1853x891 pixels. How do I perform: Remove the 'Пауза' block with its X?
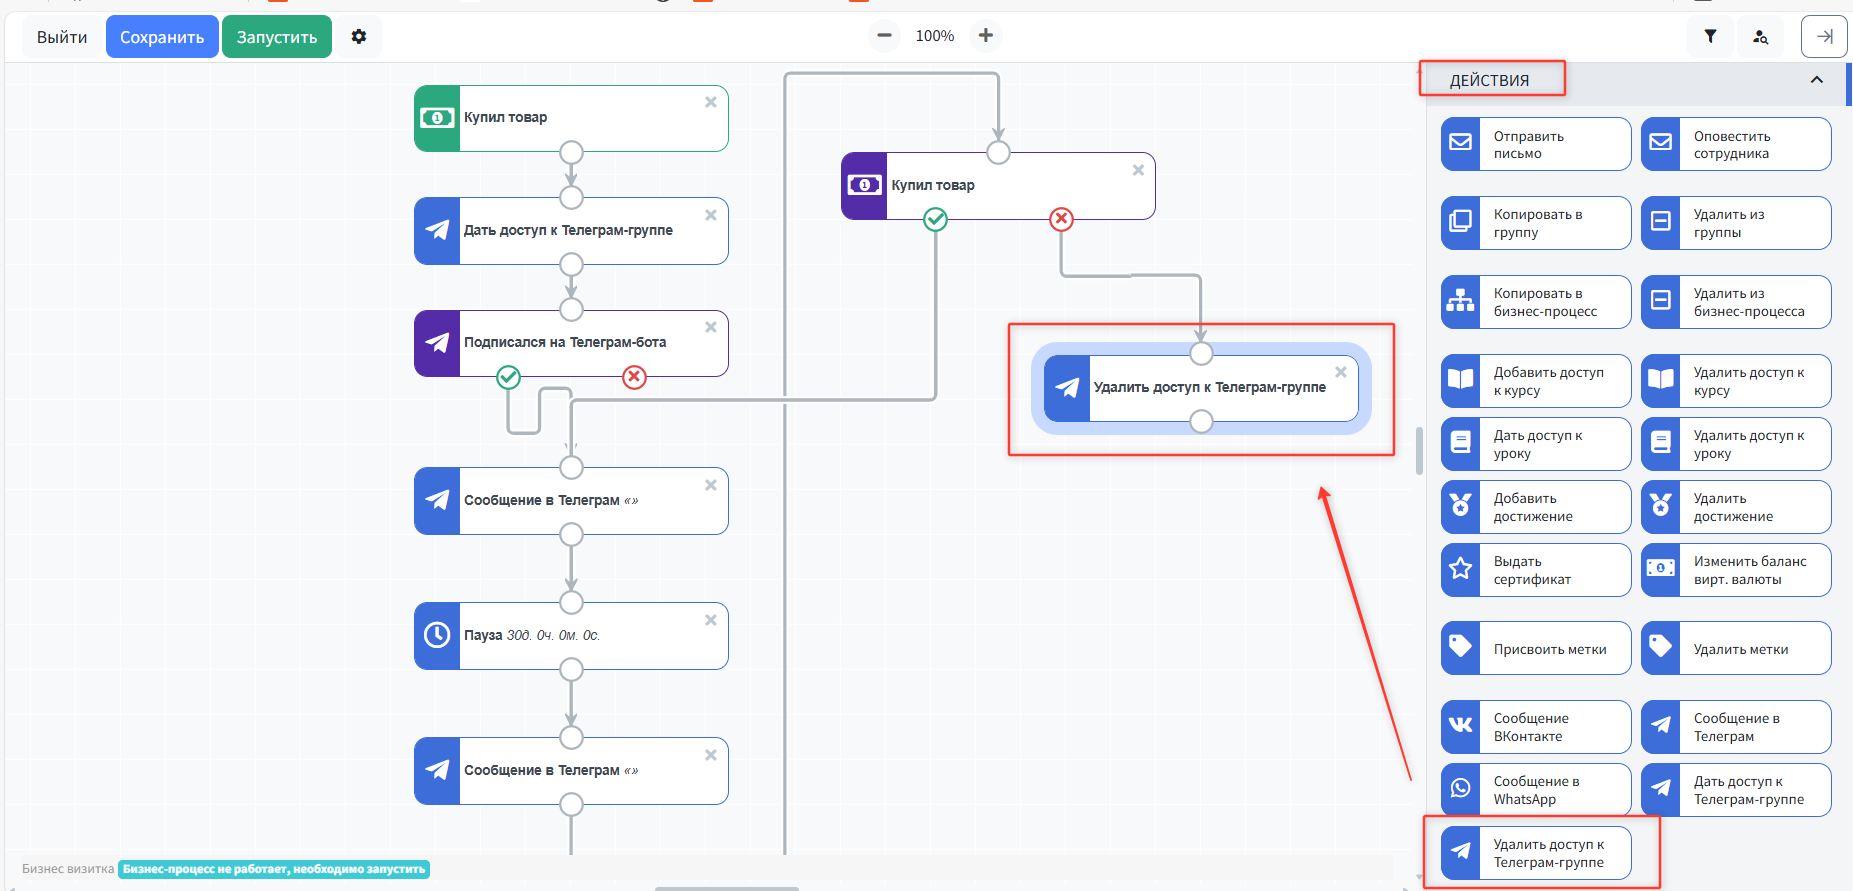coord(711,620)
